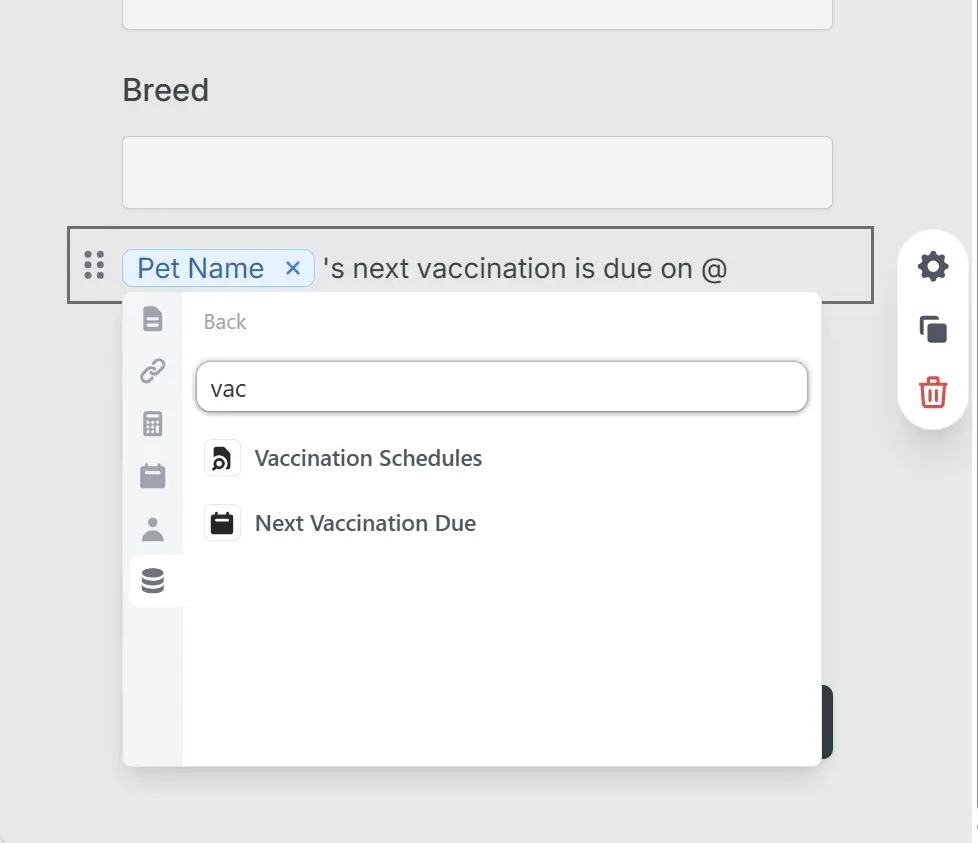Open the date fields calendar icon
Image resolution: width=978 pixels, height=843 pixels.
152,476
